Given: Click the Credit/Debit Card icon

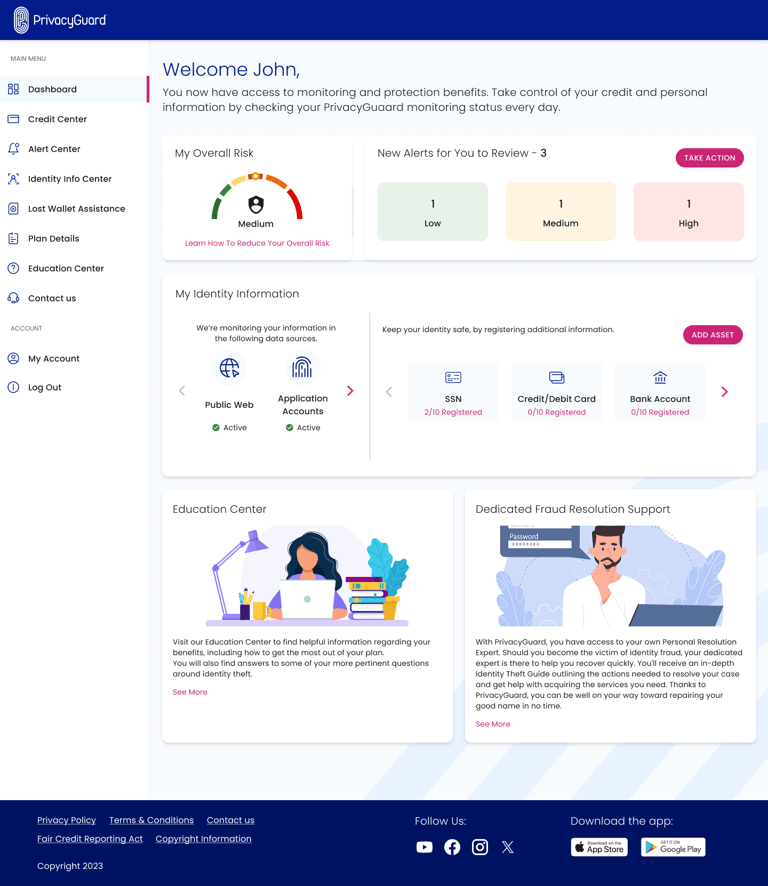Looking at the screenshot, I should pos(557,377).
